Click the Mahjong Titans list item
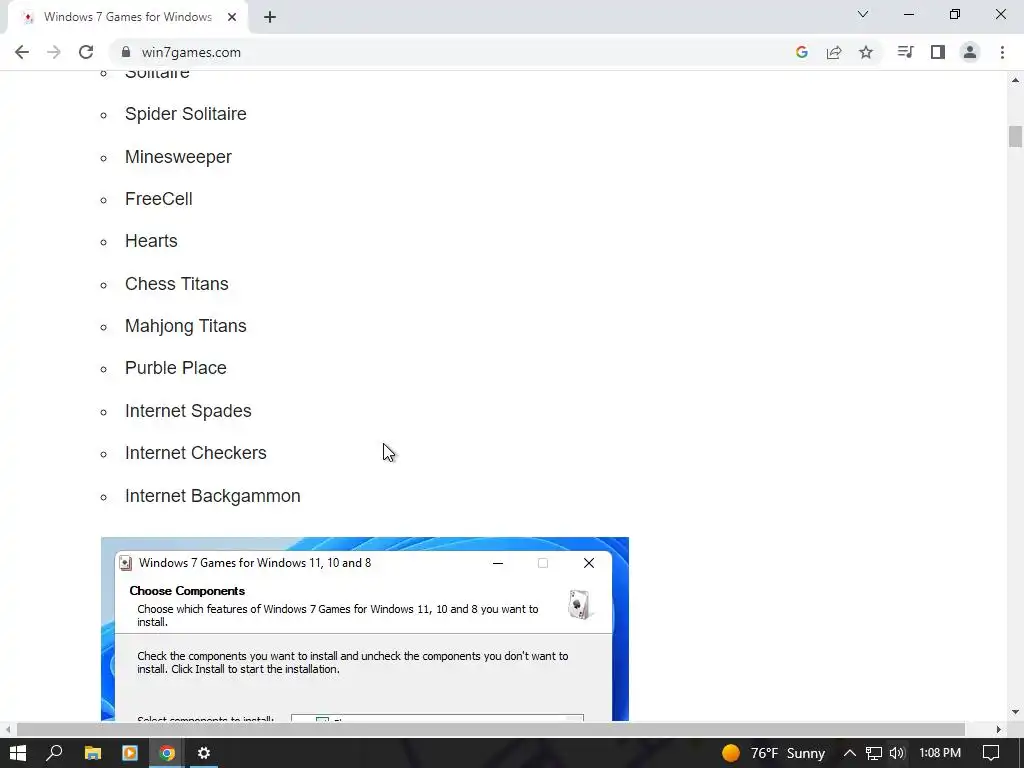1024x768 pixels. pyautogui.click(x=185, y=326)
